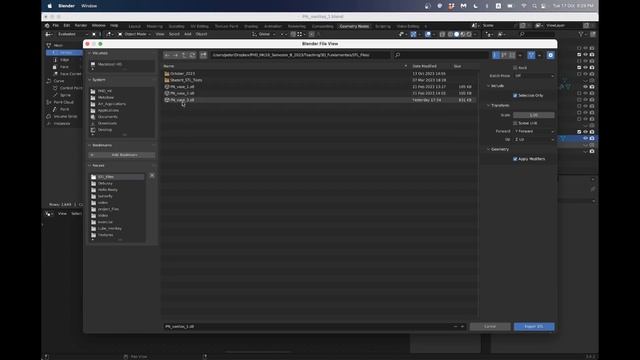Switch file display to vertical list mode
Viewport: 640px width, 360px height.
(496, 55)
